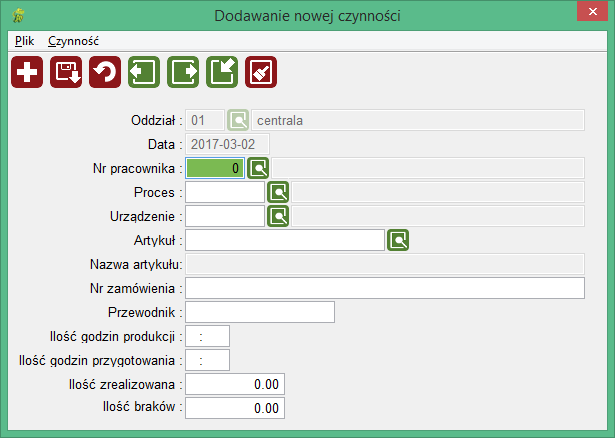
Task: Click the green diagonal-arrow toolbar icon
Action: click(x=222, y=73)
